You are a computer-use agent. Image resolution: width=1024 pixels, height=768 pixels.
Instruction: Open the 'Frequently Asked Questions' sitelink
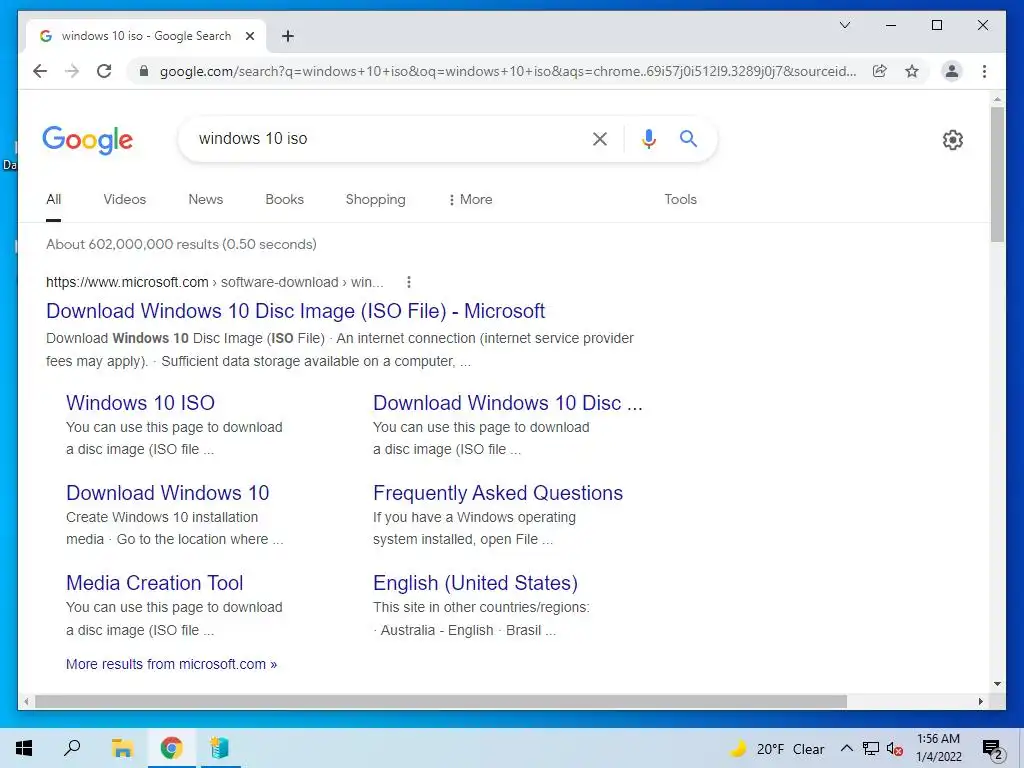pyautogui.click(x=498, y=493)
